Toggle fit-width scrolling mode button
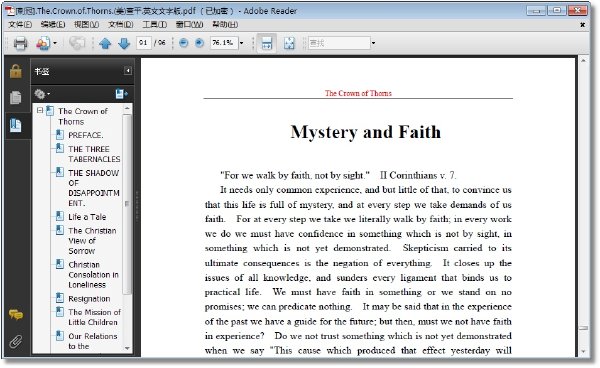This screenshot has height=368, width=600. point(267,43)
